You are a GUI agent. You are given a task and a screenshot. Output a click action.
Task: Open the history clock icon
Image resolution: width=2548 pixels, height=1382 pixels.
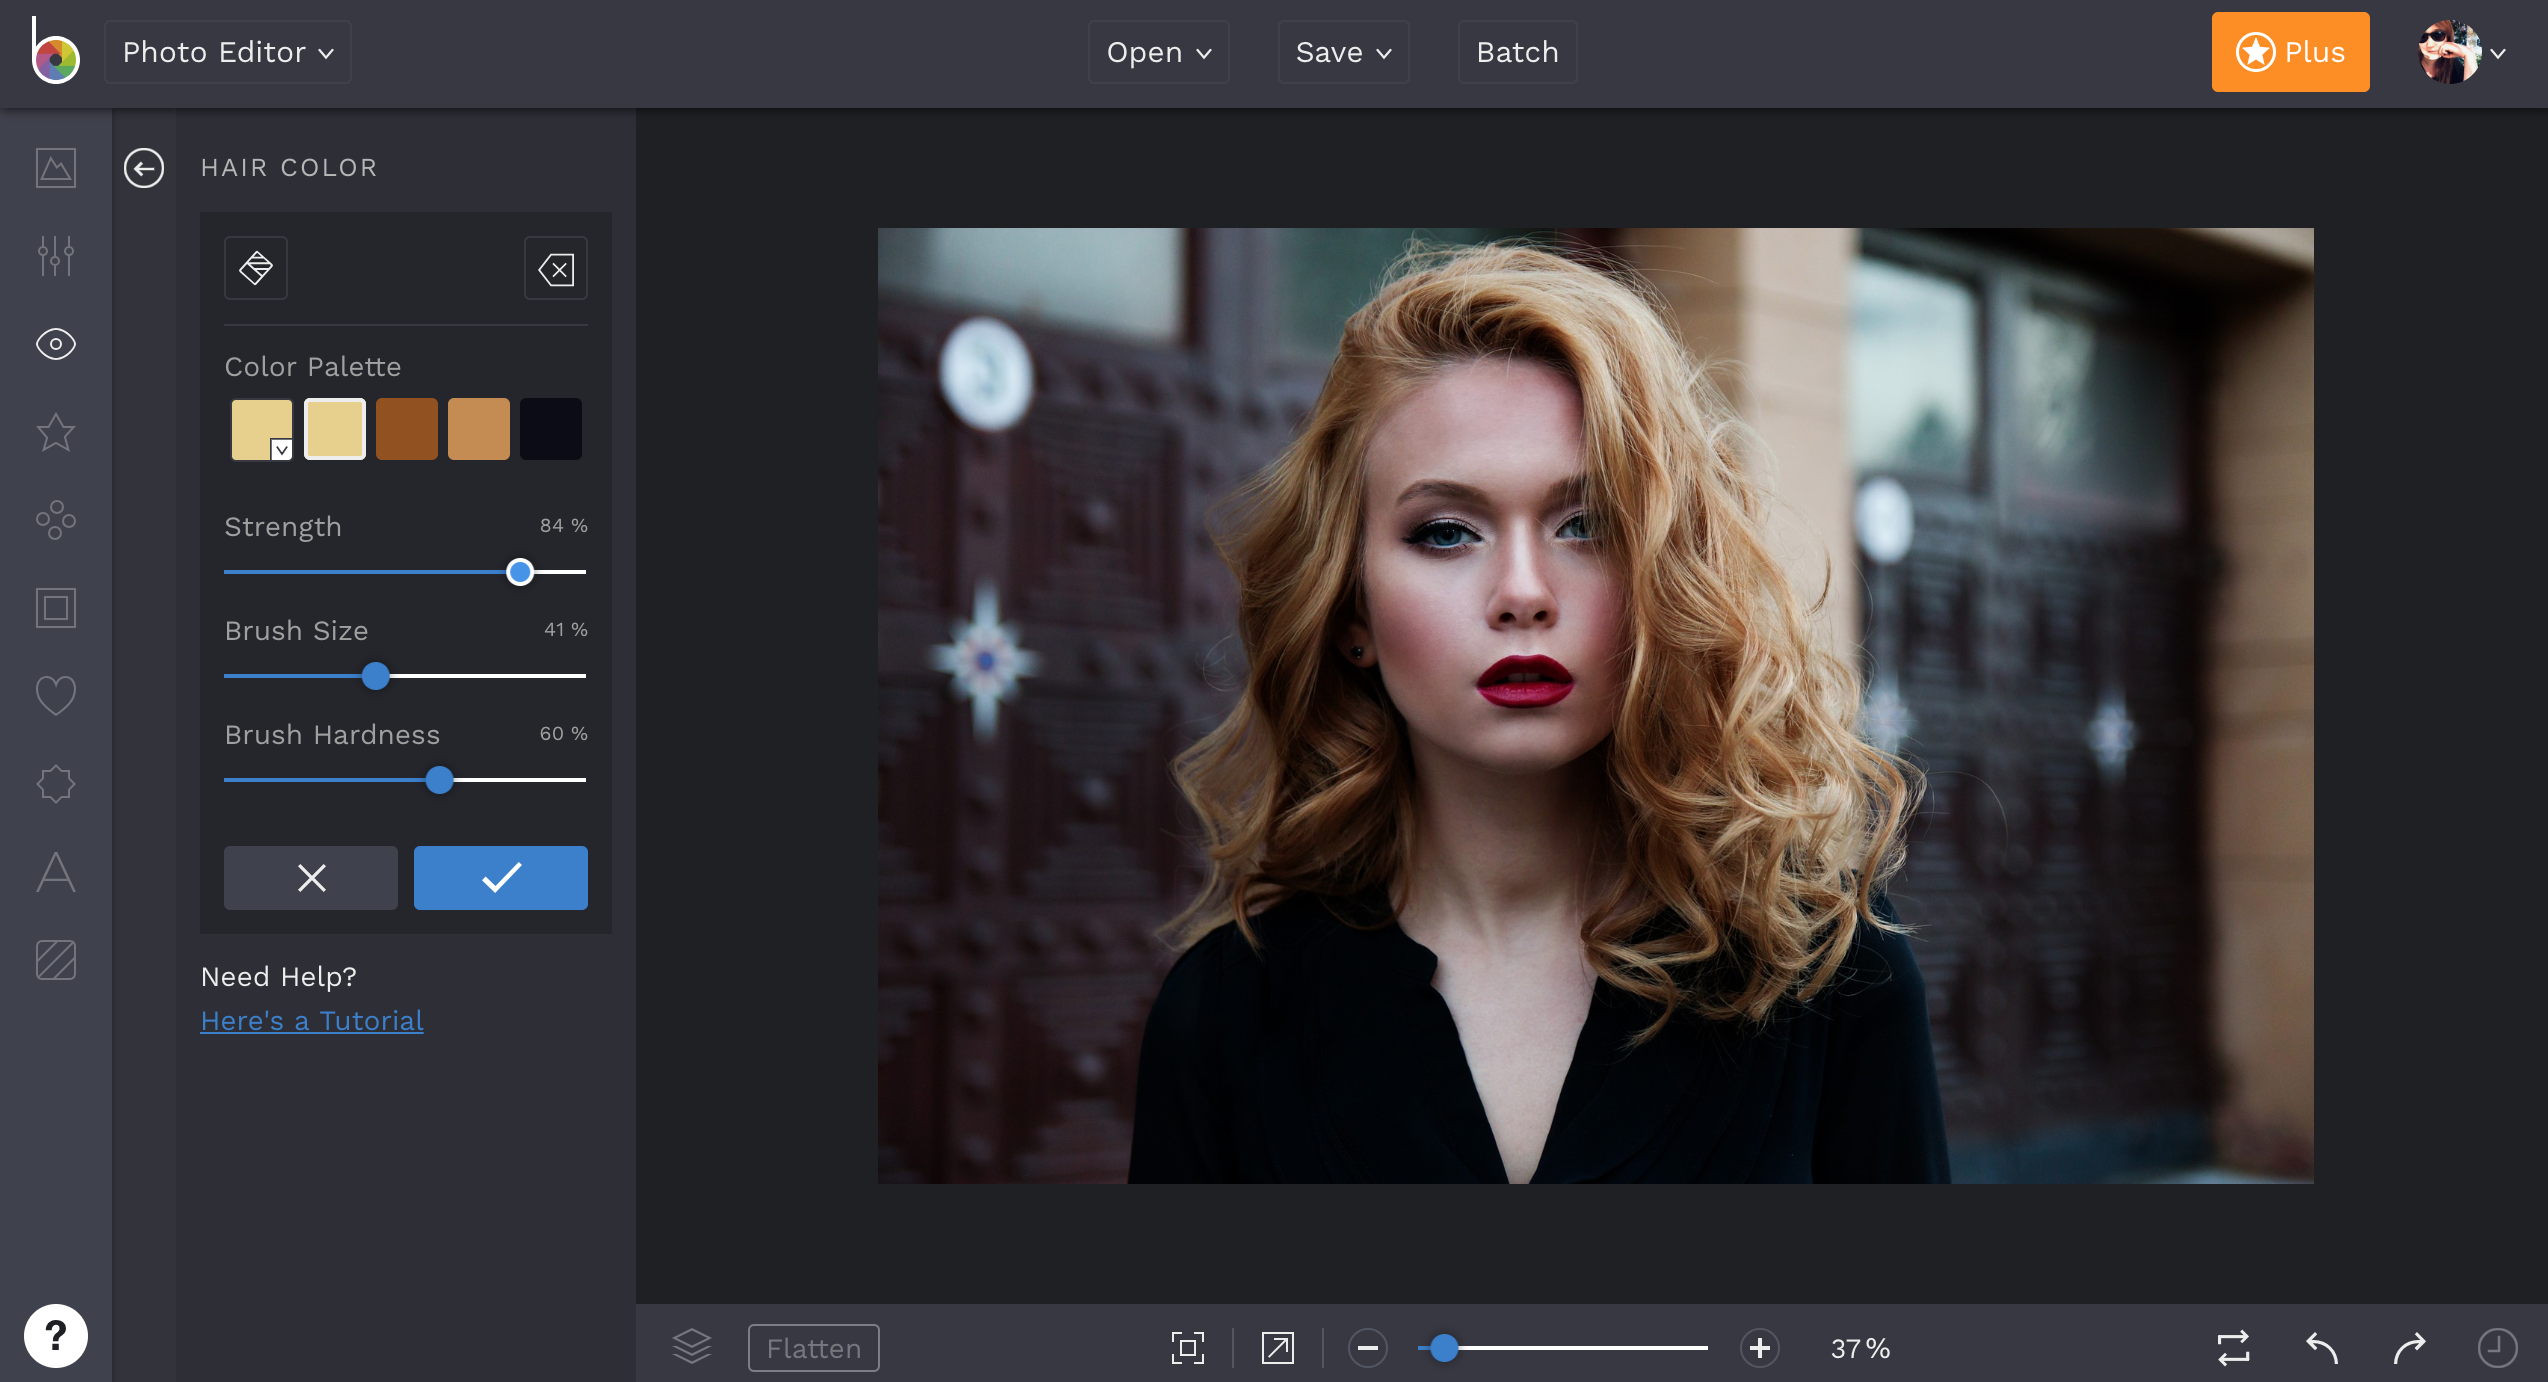coord(2497,1347)
